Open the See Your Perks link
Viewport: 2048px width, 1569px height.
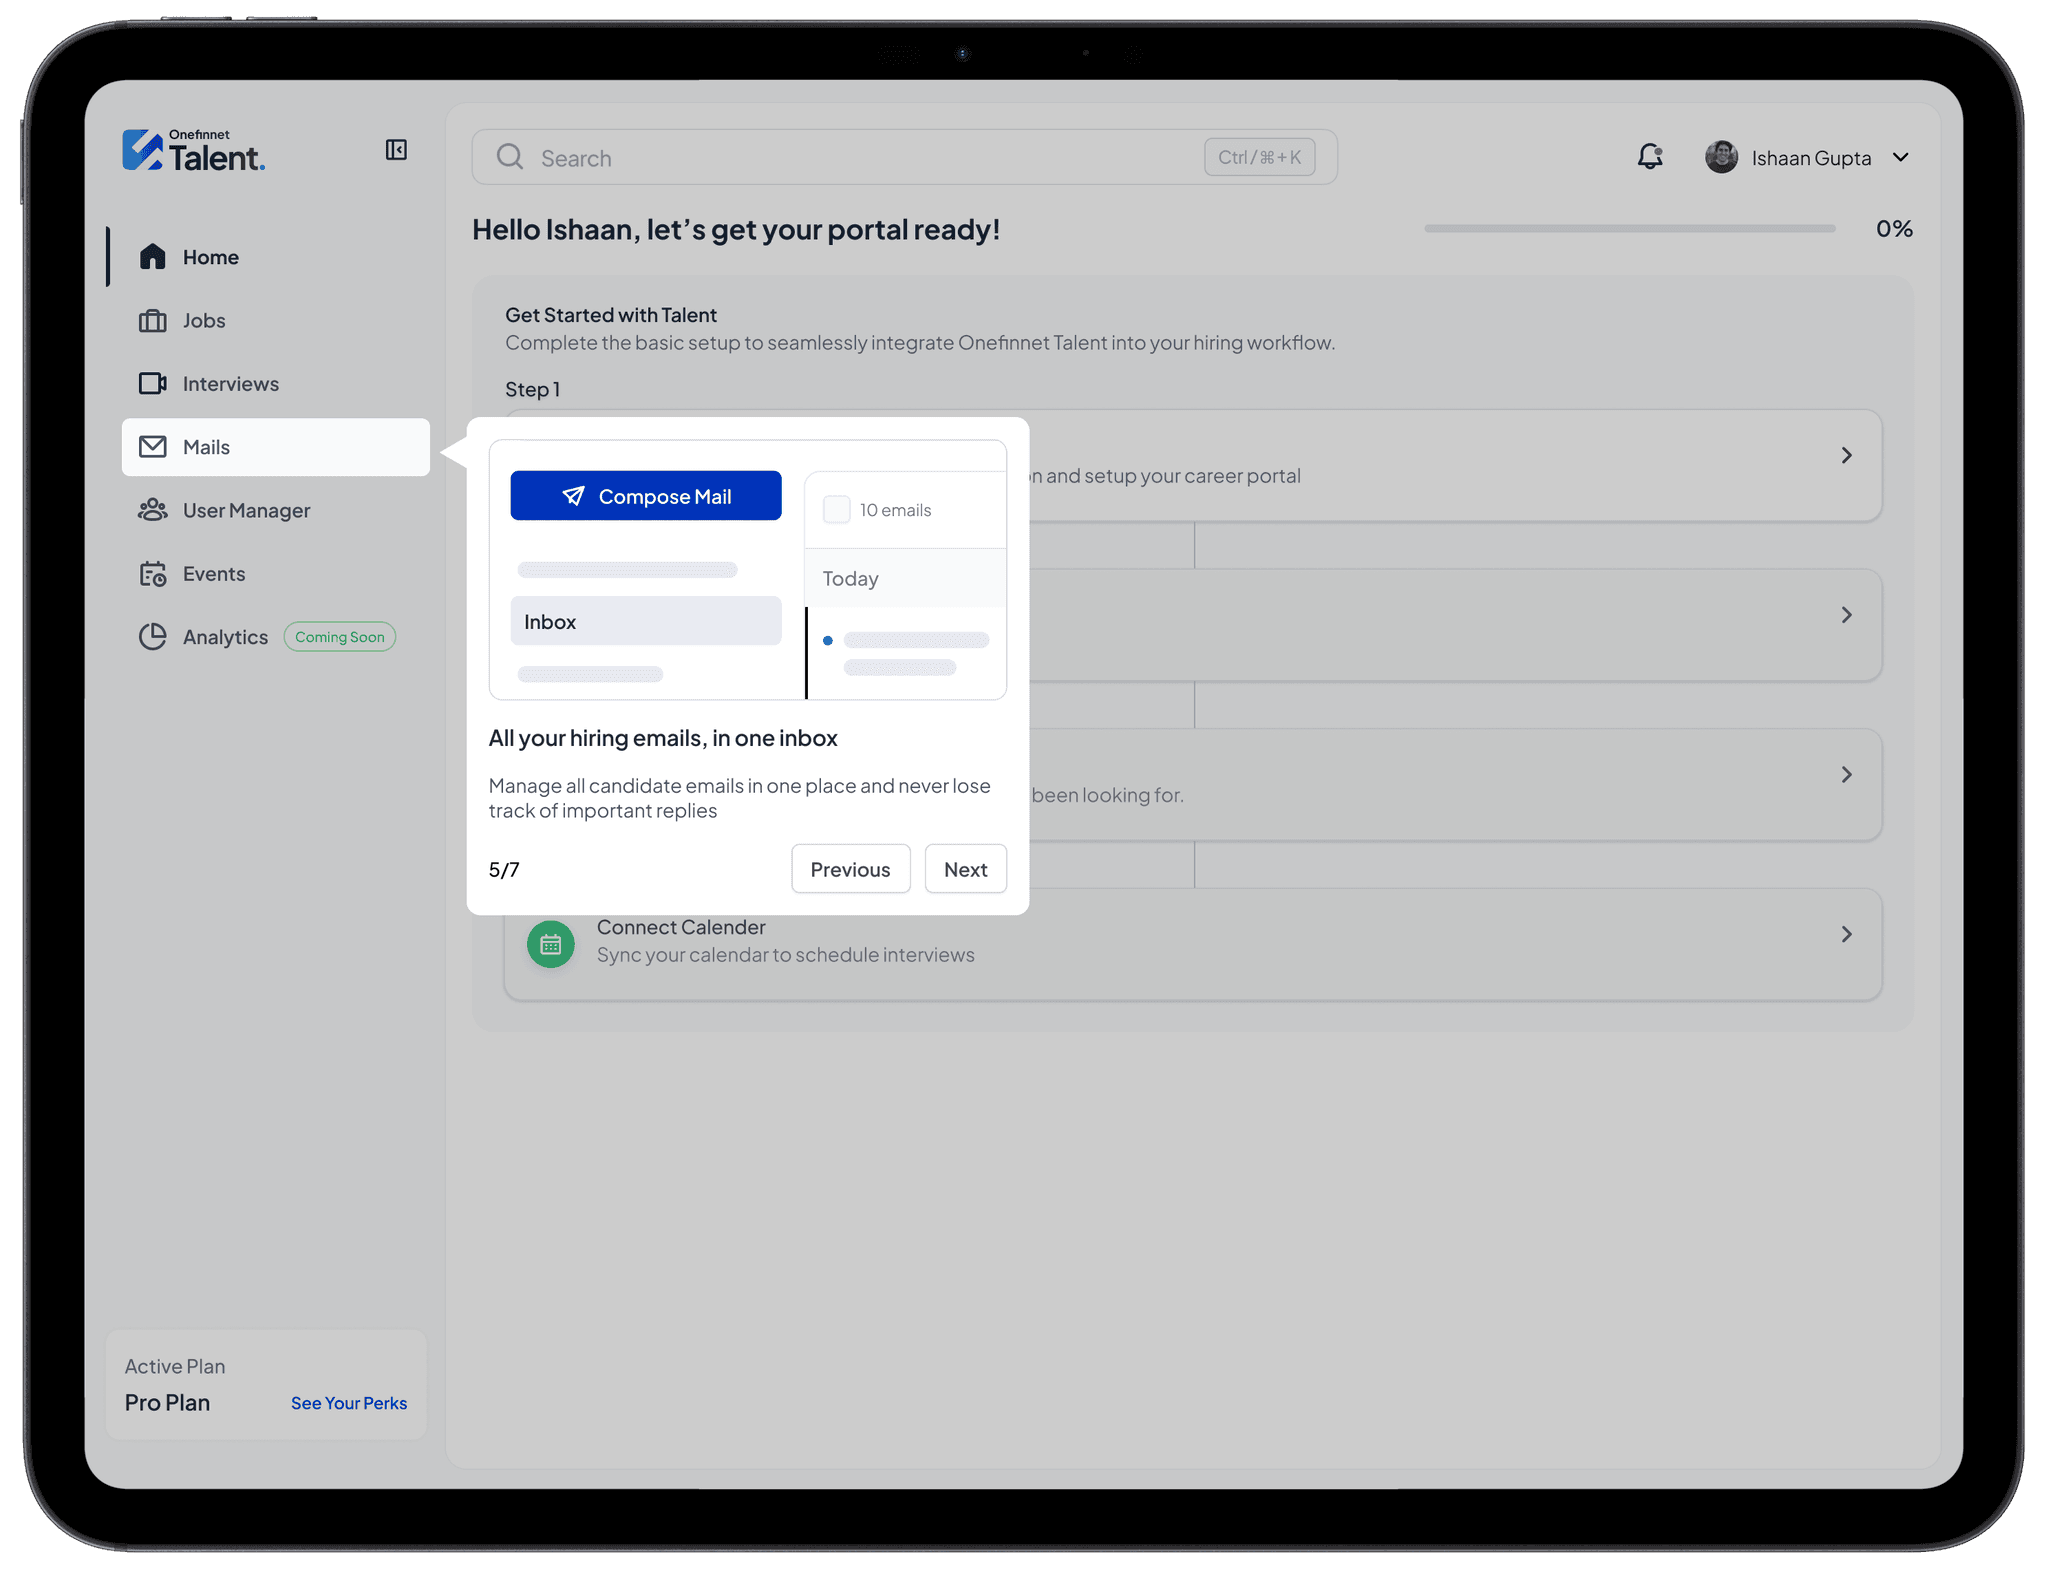(348, 1403)
